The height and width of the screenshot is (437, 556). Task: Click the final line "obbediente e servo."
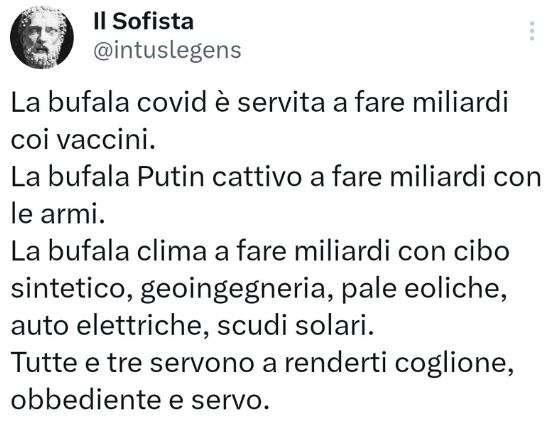click(x=140, y=400)
